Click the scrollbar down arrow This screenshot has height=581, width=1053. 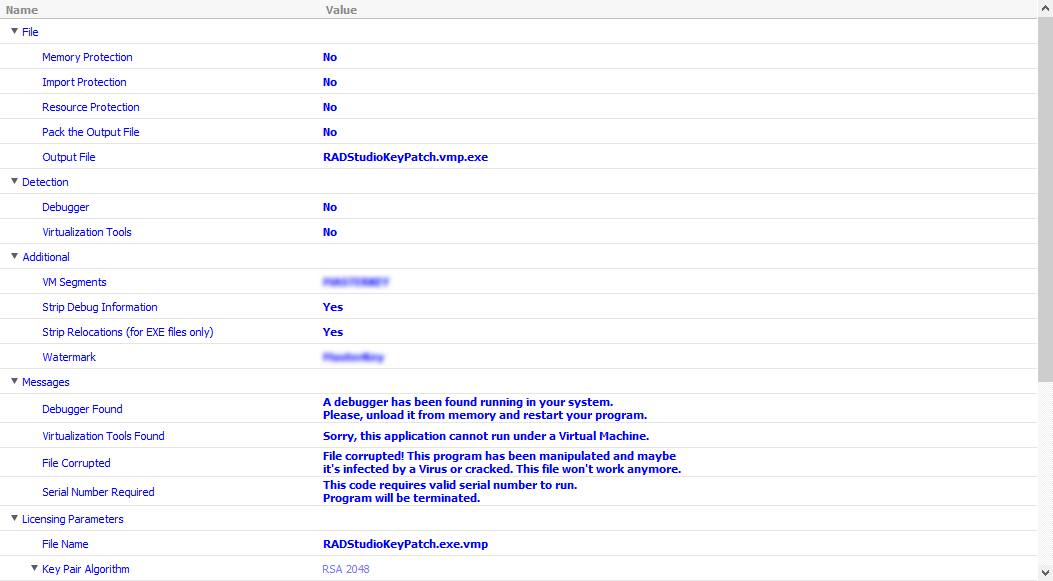click(x=1046, y=573)
